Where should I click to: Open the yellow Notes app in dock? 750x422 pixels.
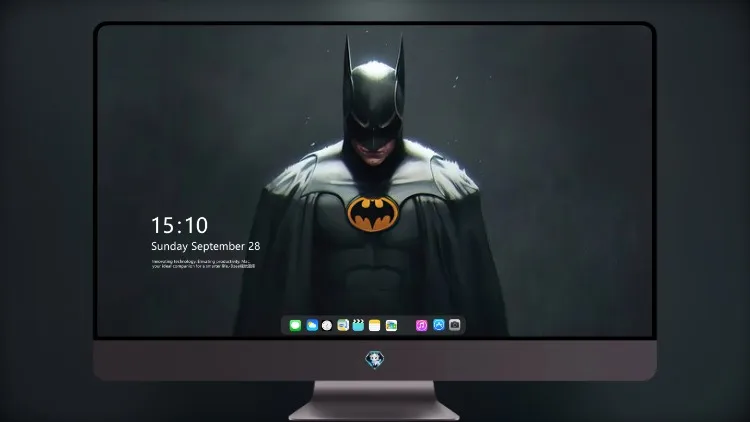click(375, 325)
